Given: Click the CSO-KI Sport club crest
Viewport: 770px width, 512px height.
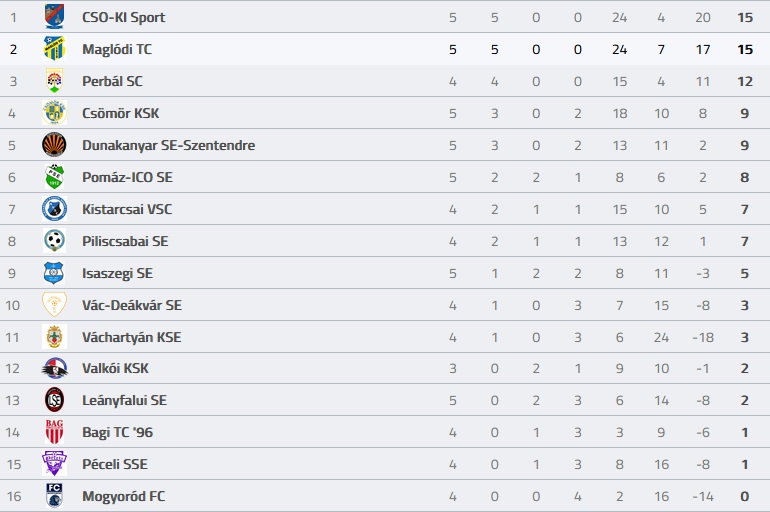Looking at the screenshot, I should (54, 17).
